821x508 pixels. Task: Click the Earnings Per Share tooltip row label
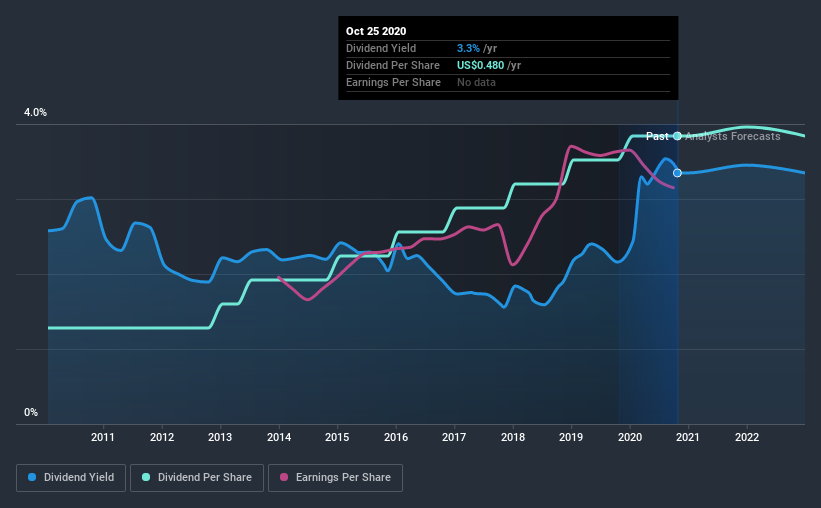click(x=393, y=82)
